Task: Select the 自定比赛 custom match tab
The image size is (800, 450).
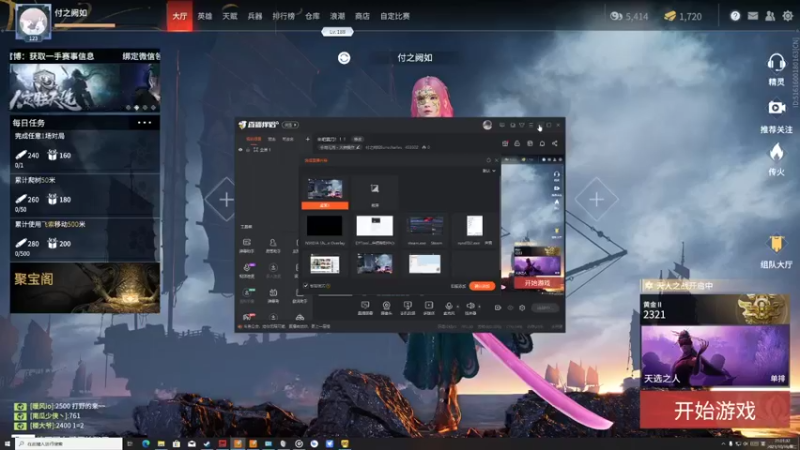Action: point(395,16)
